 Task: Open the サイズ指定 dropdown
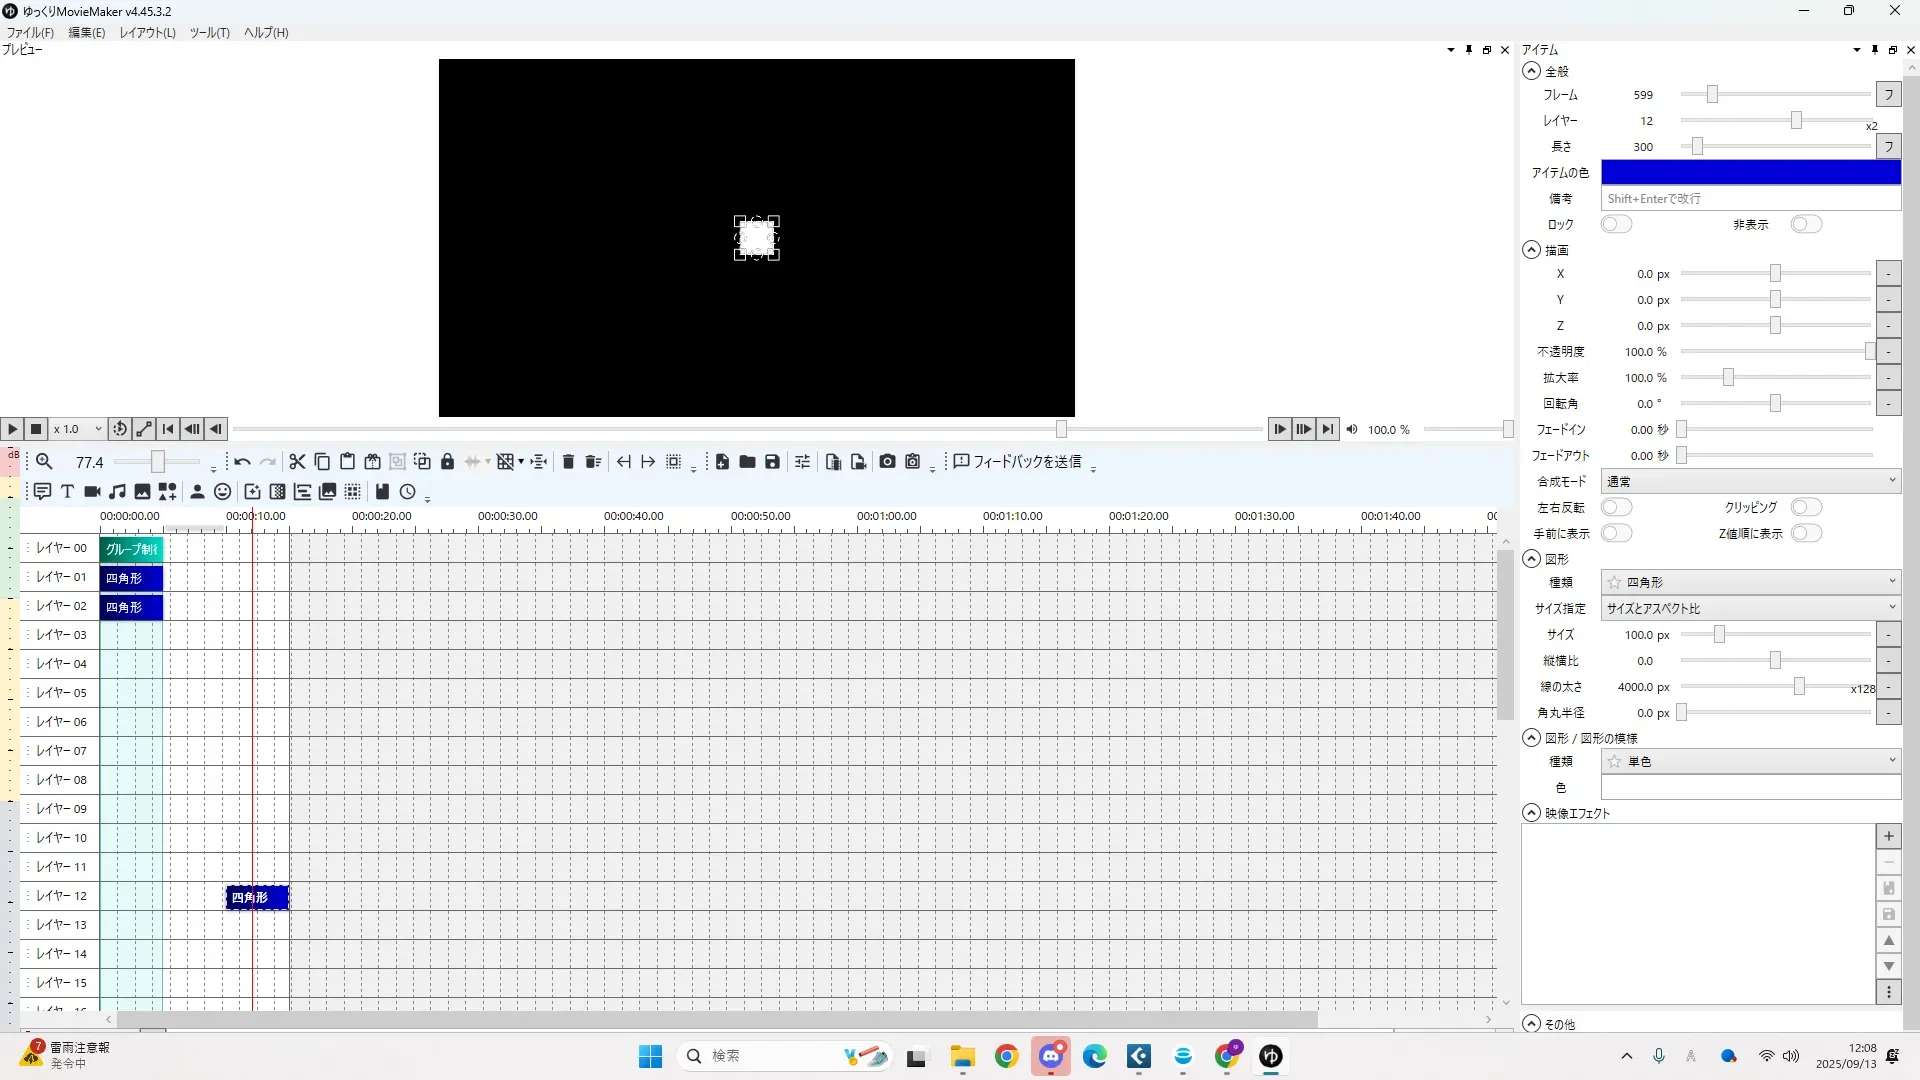coord(1750,608)
